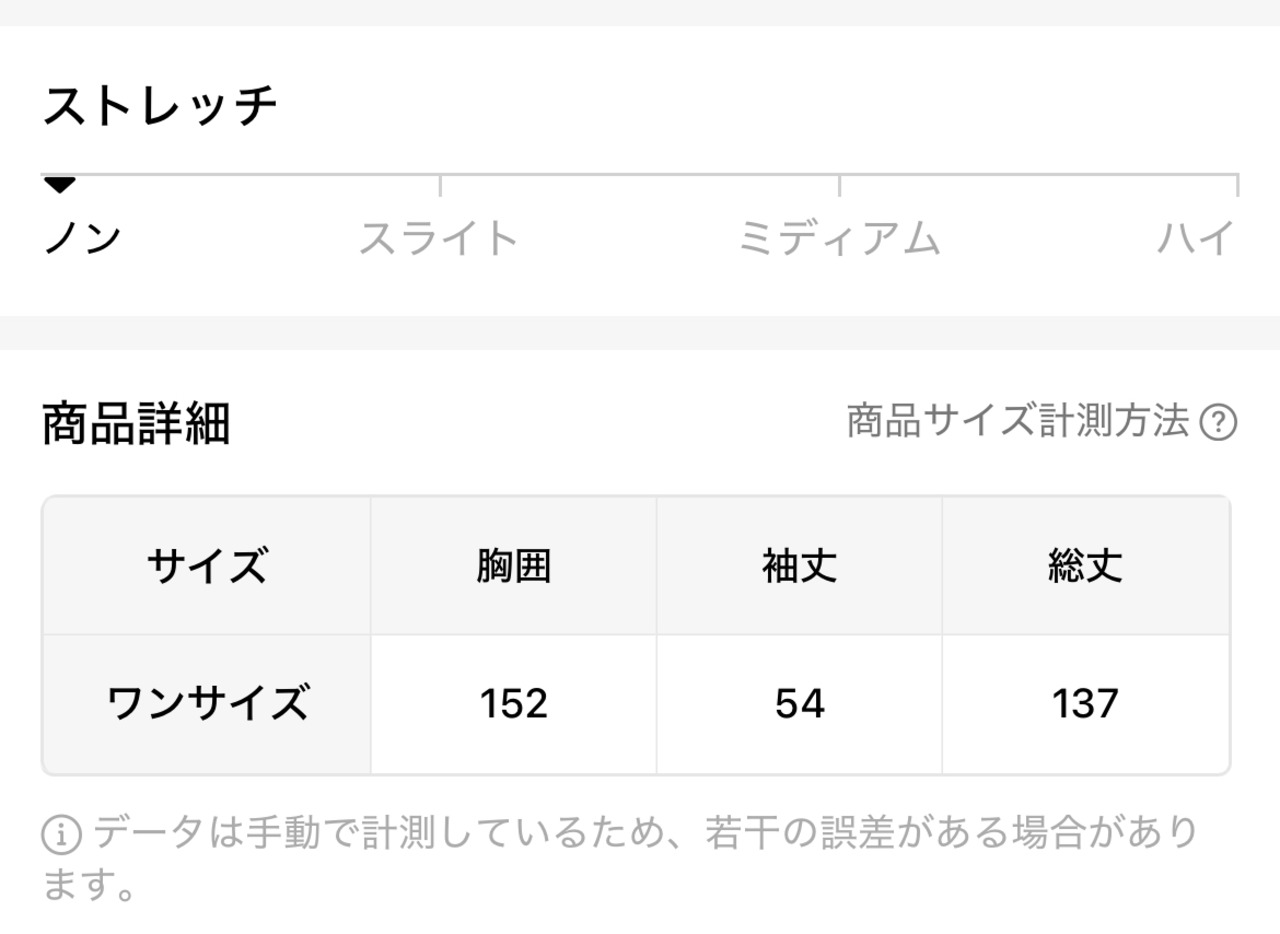Image resolution: width=1280 pixels, height=934 pixels.
Task: Click the black stretch level marker triangle
Action: pos(60,185)
